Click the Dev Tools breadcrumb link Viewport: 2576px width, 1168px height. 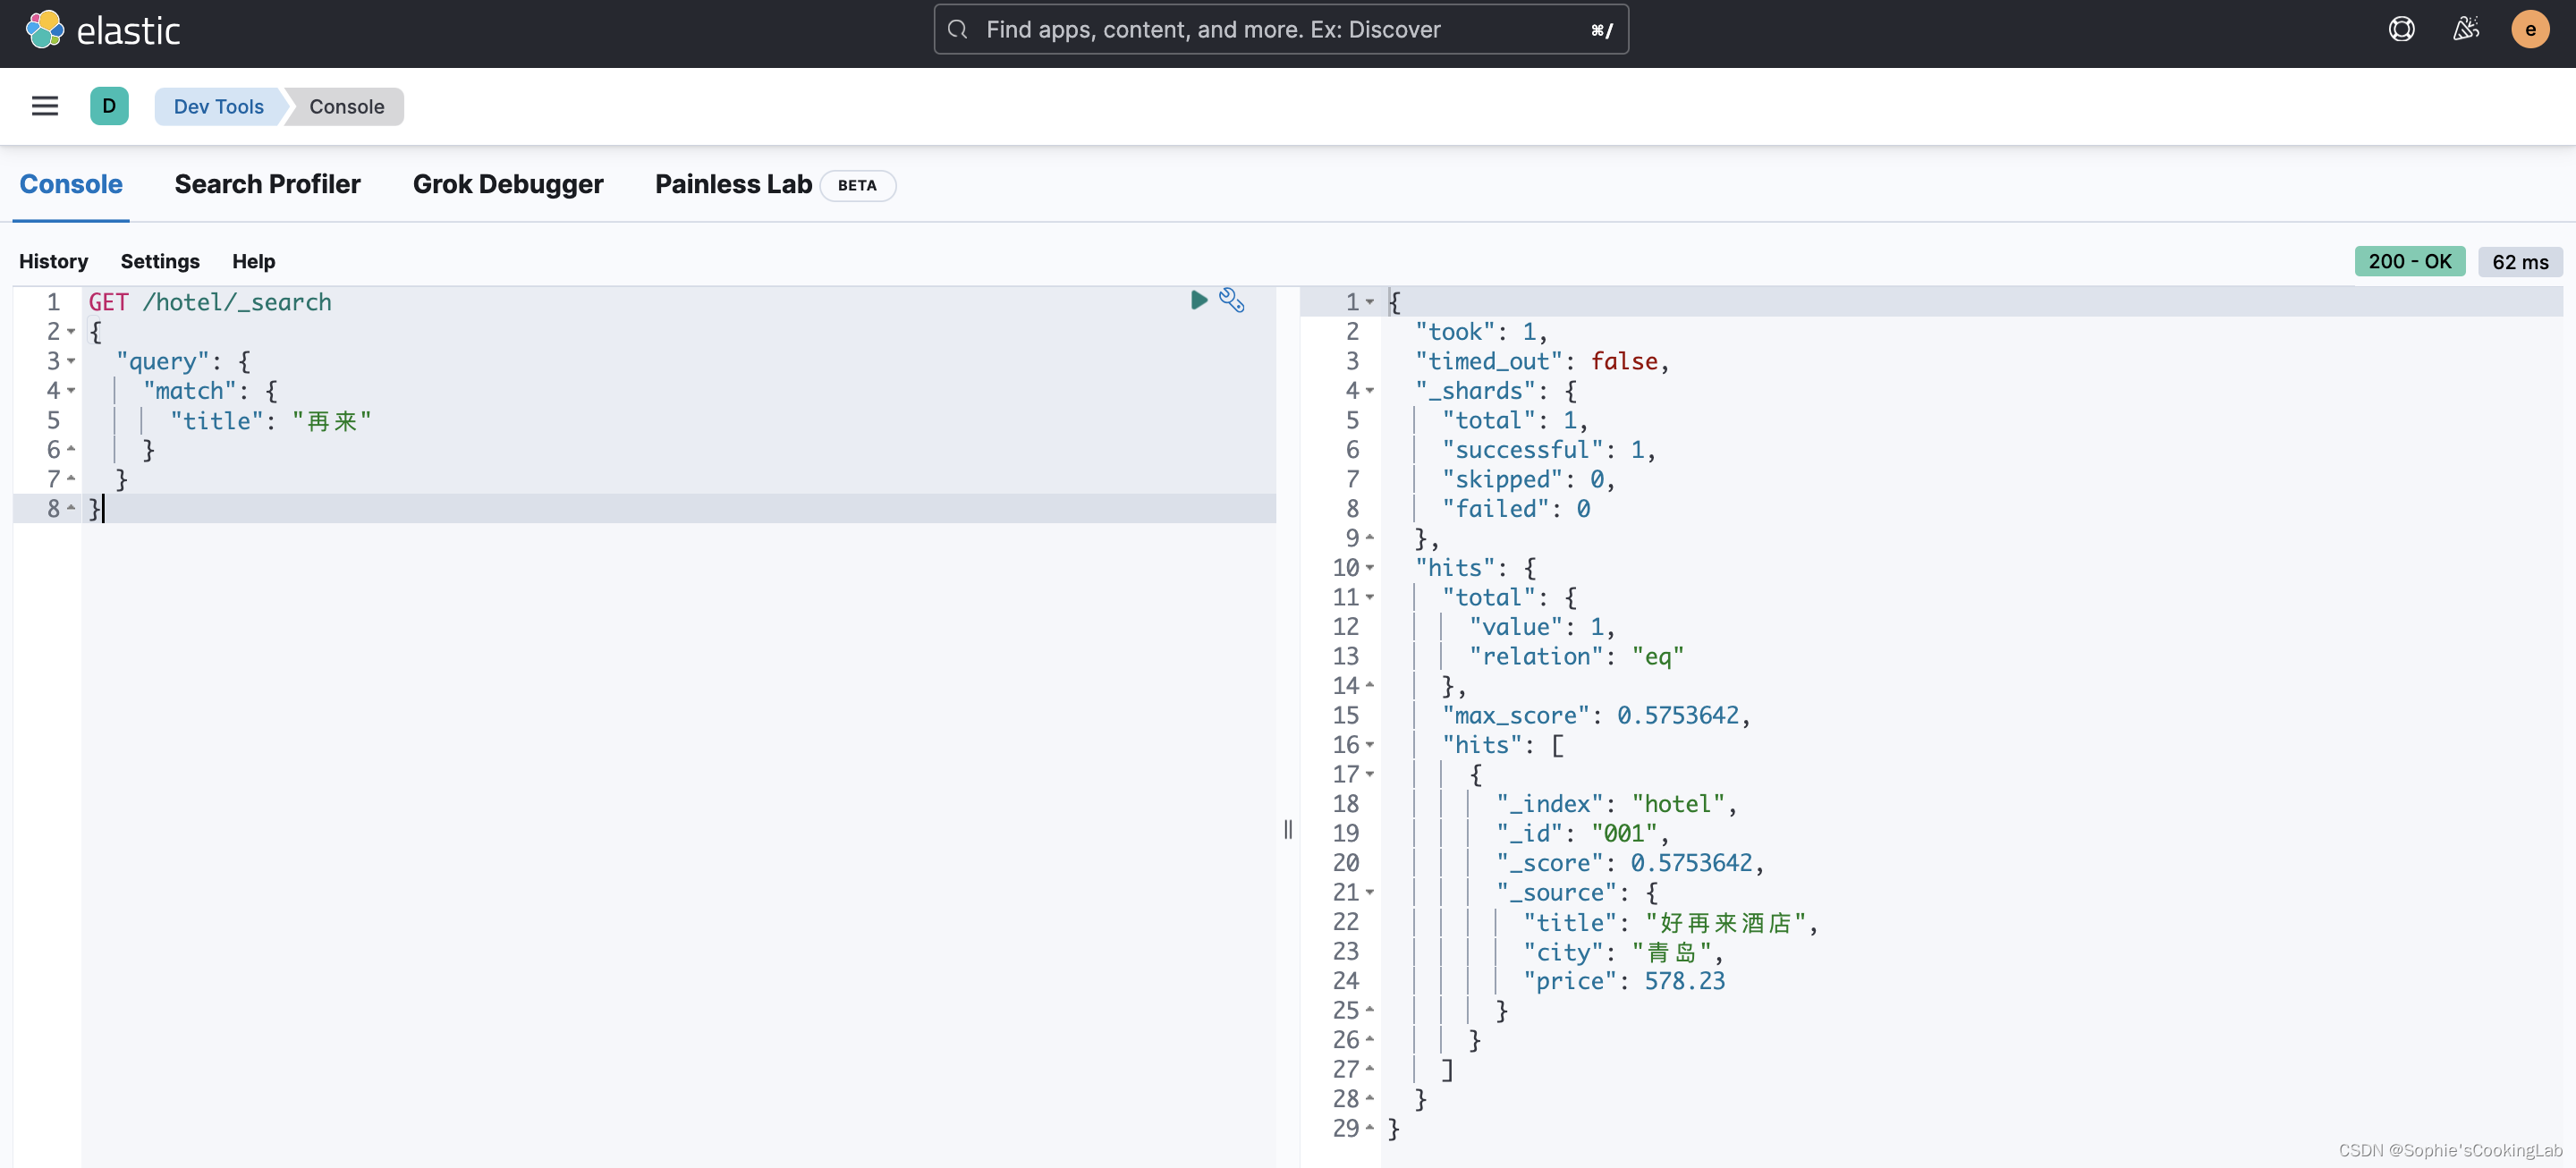click(218, 106)
